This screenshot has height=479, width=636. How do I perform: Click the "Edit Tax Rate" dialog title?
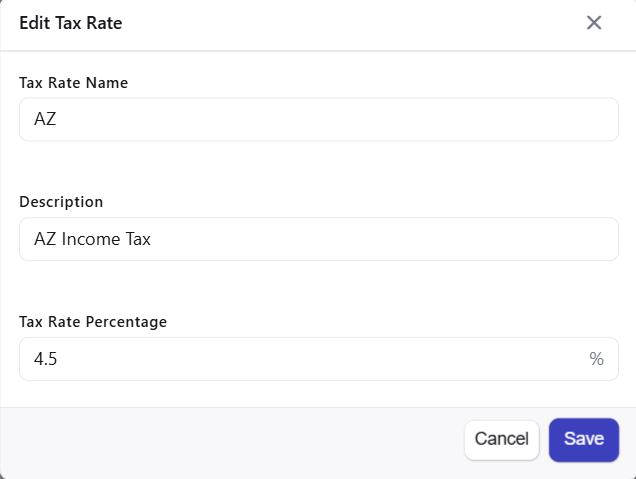tap(71, 23)
